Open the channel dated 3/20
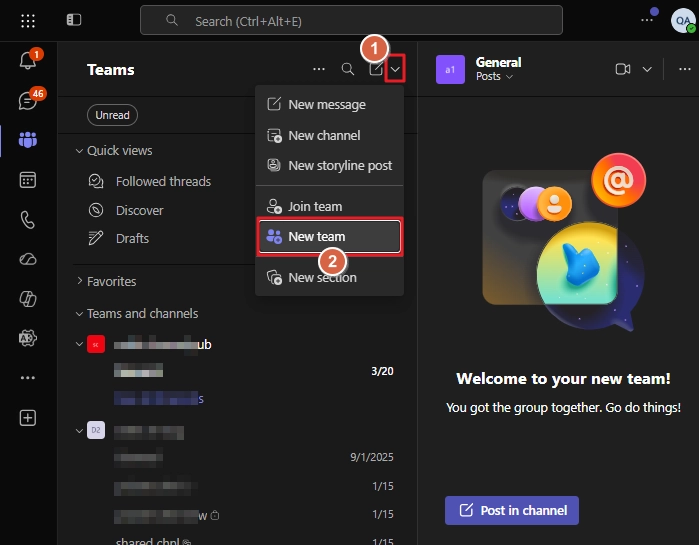Viewport: 699px width, 545px height. tap(254, 371)
